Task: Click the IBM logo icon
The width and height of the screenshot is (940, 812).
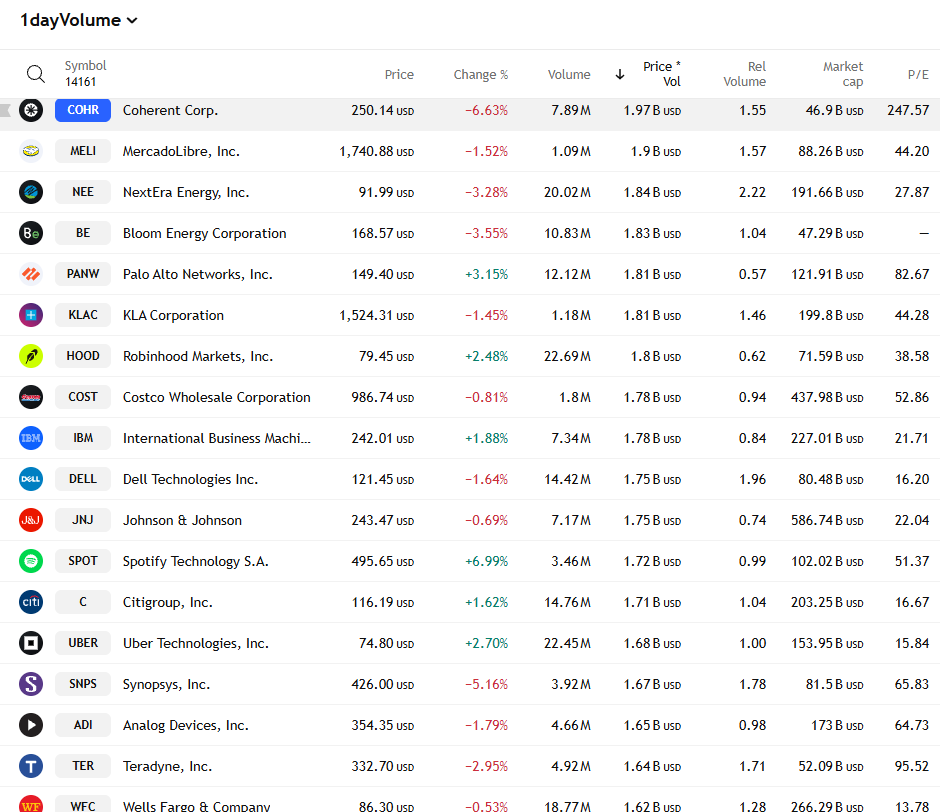Action: [x=31, y=438]
